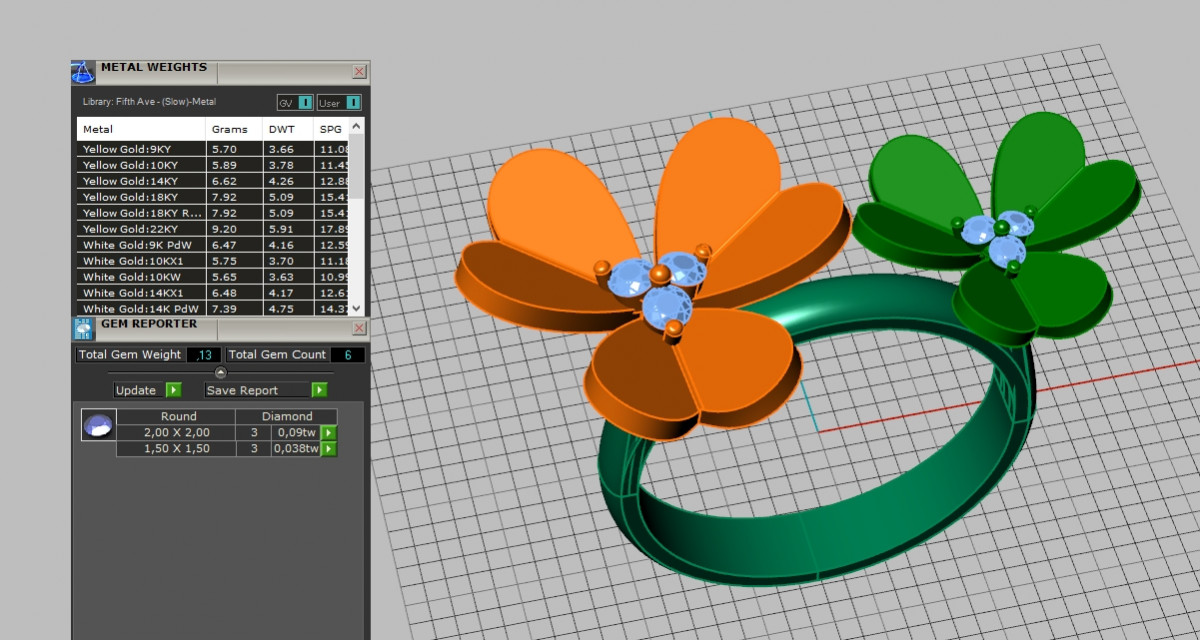Click green arrow for 1,50 X 1,50 row
Screen dimensions: 1200x640
point(327,449)
